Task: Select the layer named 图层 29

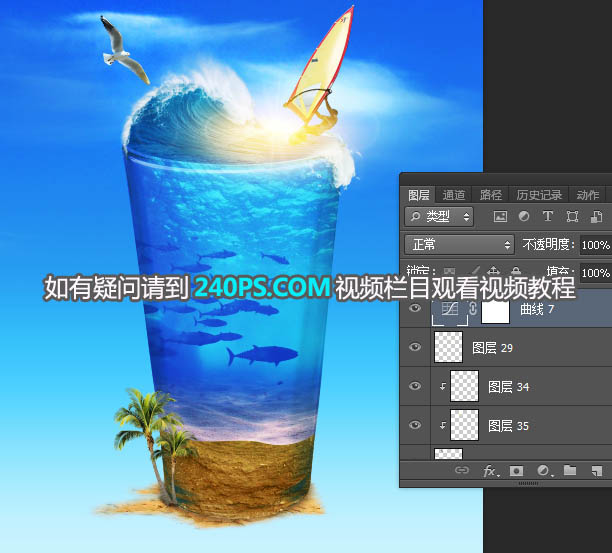Action: 492,348
